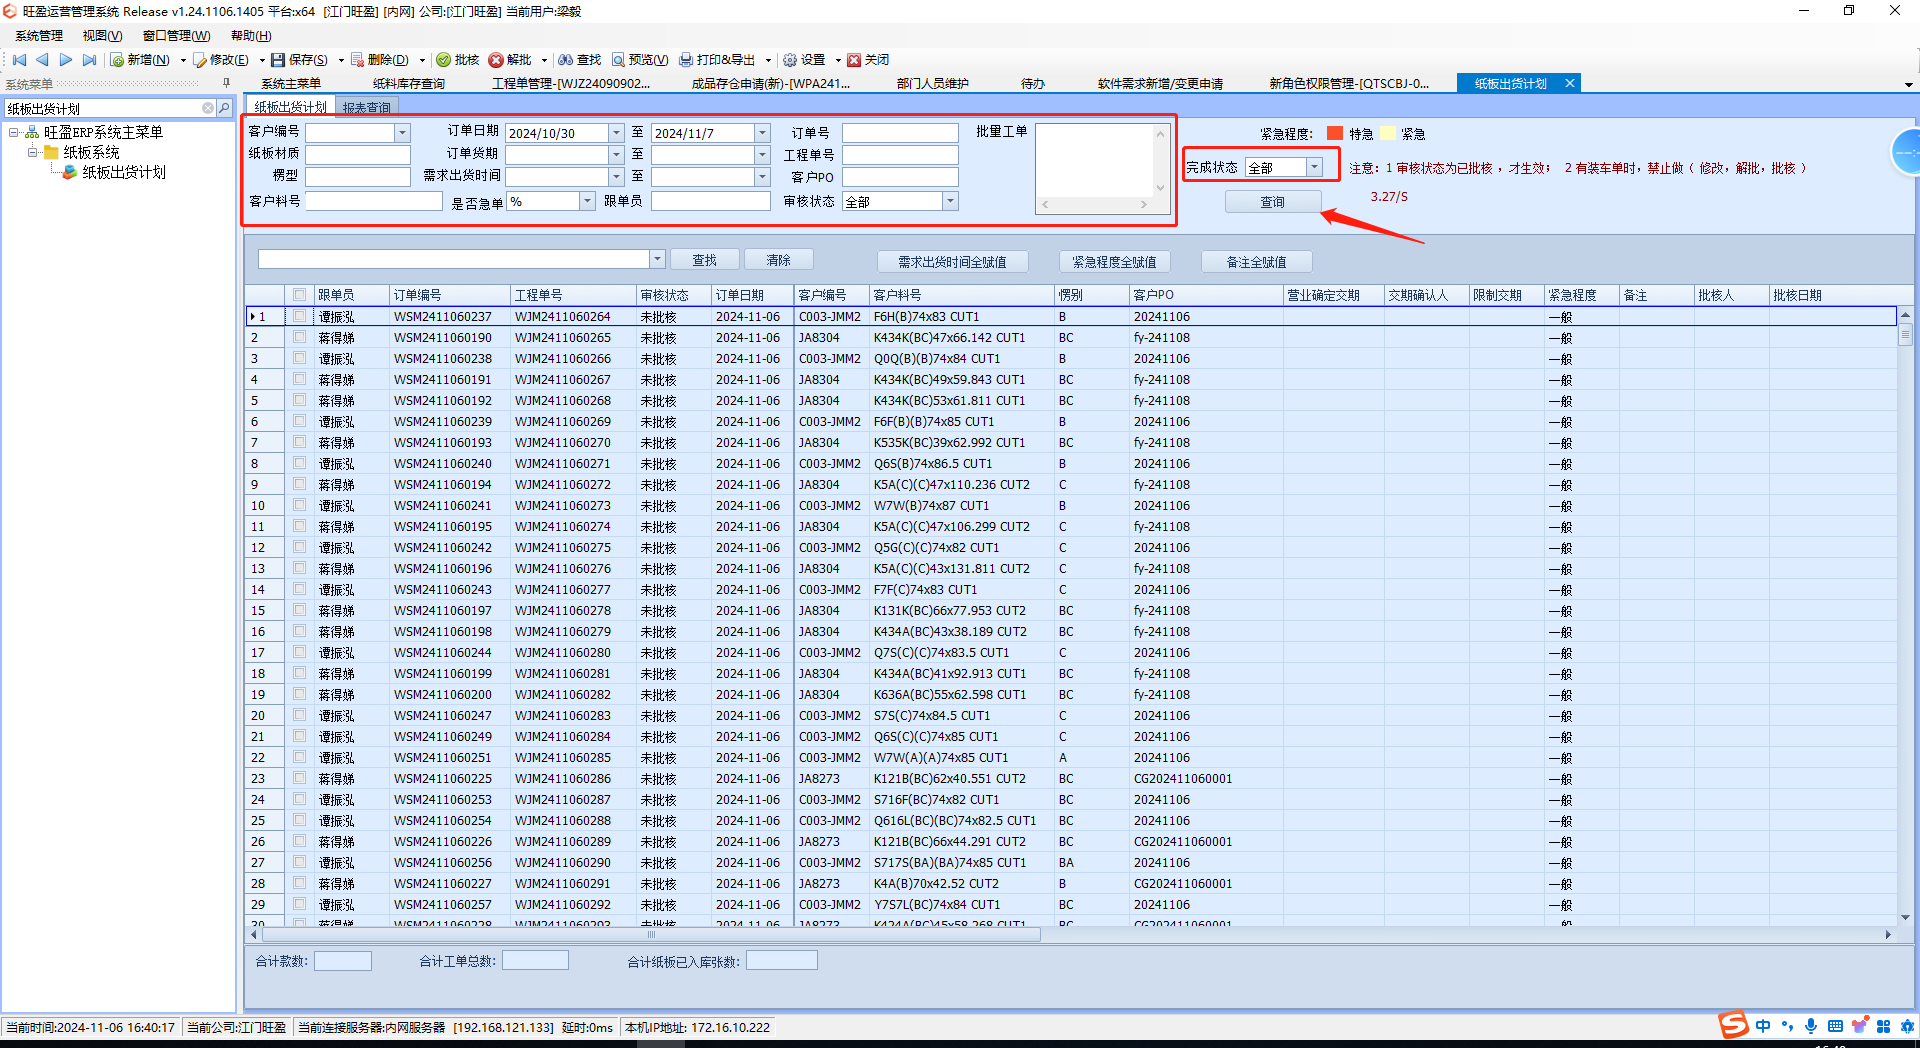Click the 需求出货时间全赋值 button
Screen dimensions: 1920x1048
[952, 262]
